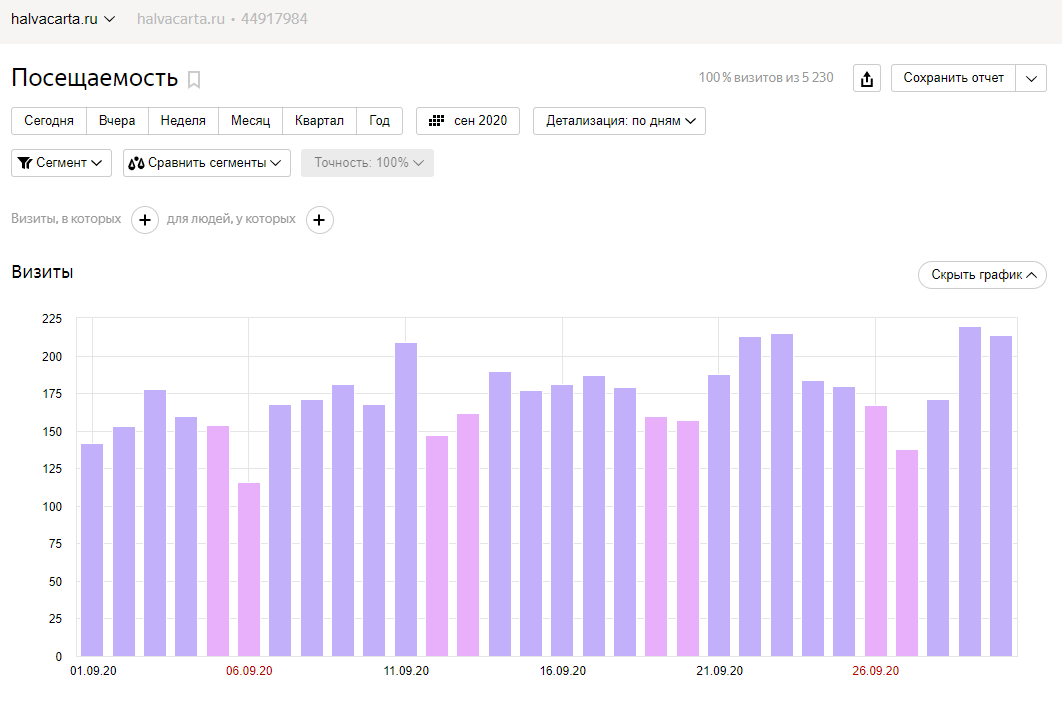Switch to Квартал period

click(319, 121)
